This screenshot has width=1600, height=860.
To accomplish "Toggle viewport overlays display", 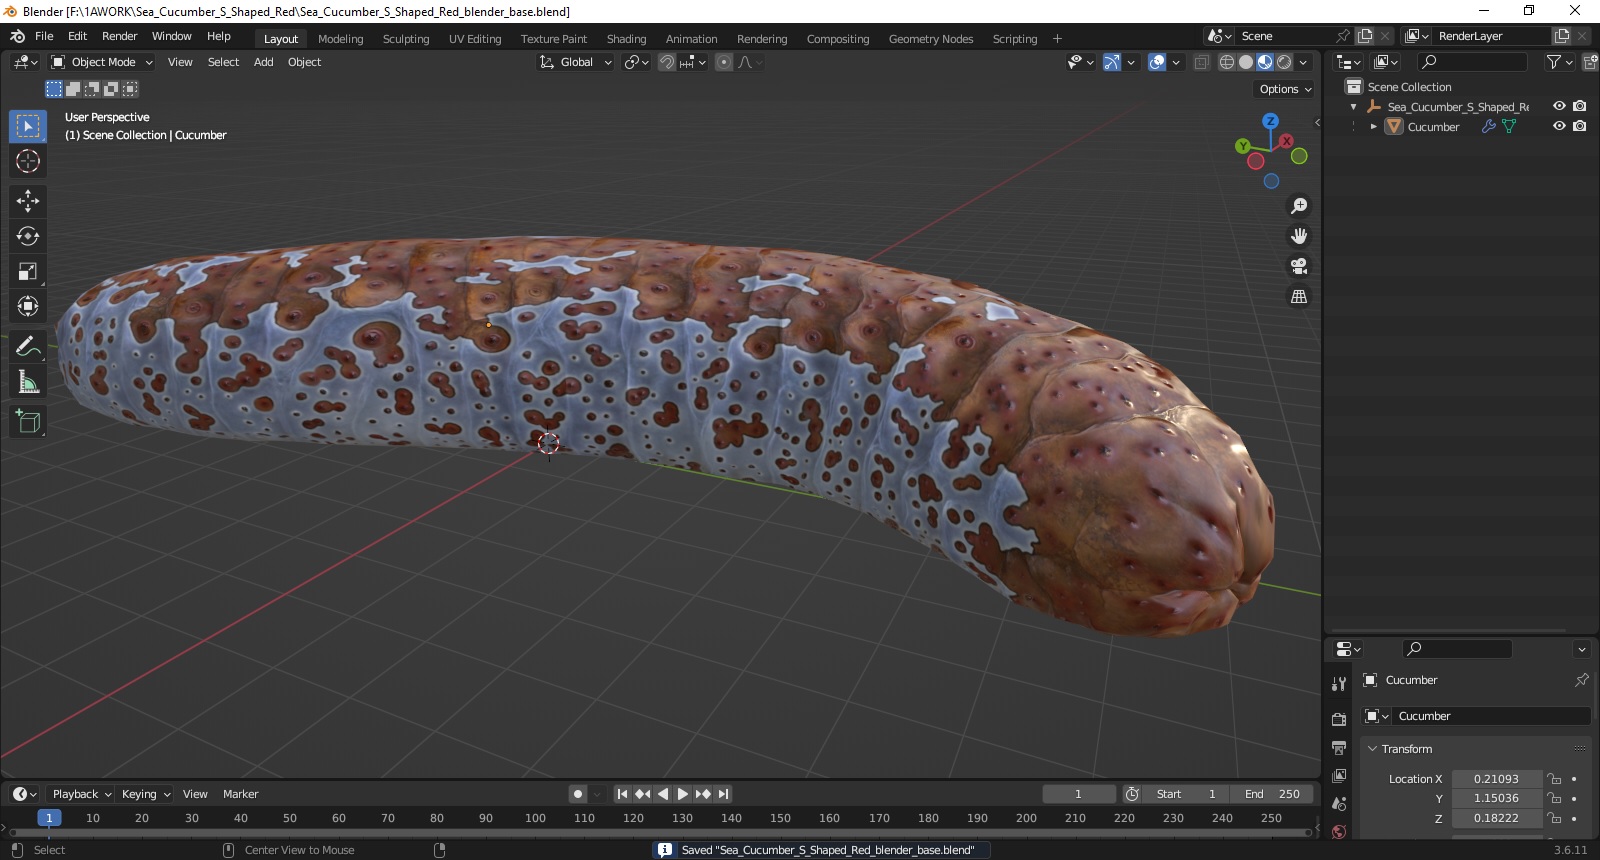I will click(x=1157, y=62).
